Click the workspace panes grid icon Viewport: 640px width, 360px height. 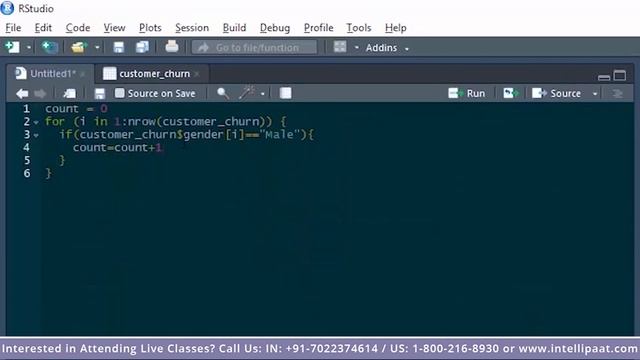point(340,47)
